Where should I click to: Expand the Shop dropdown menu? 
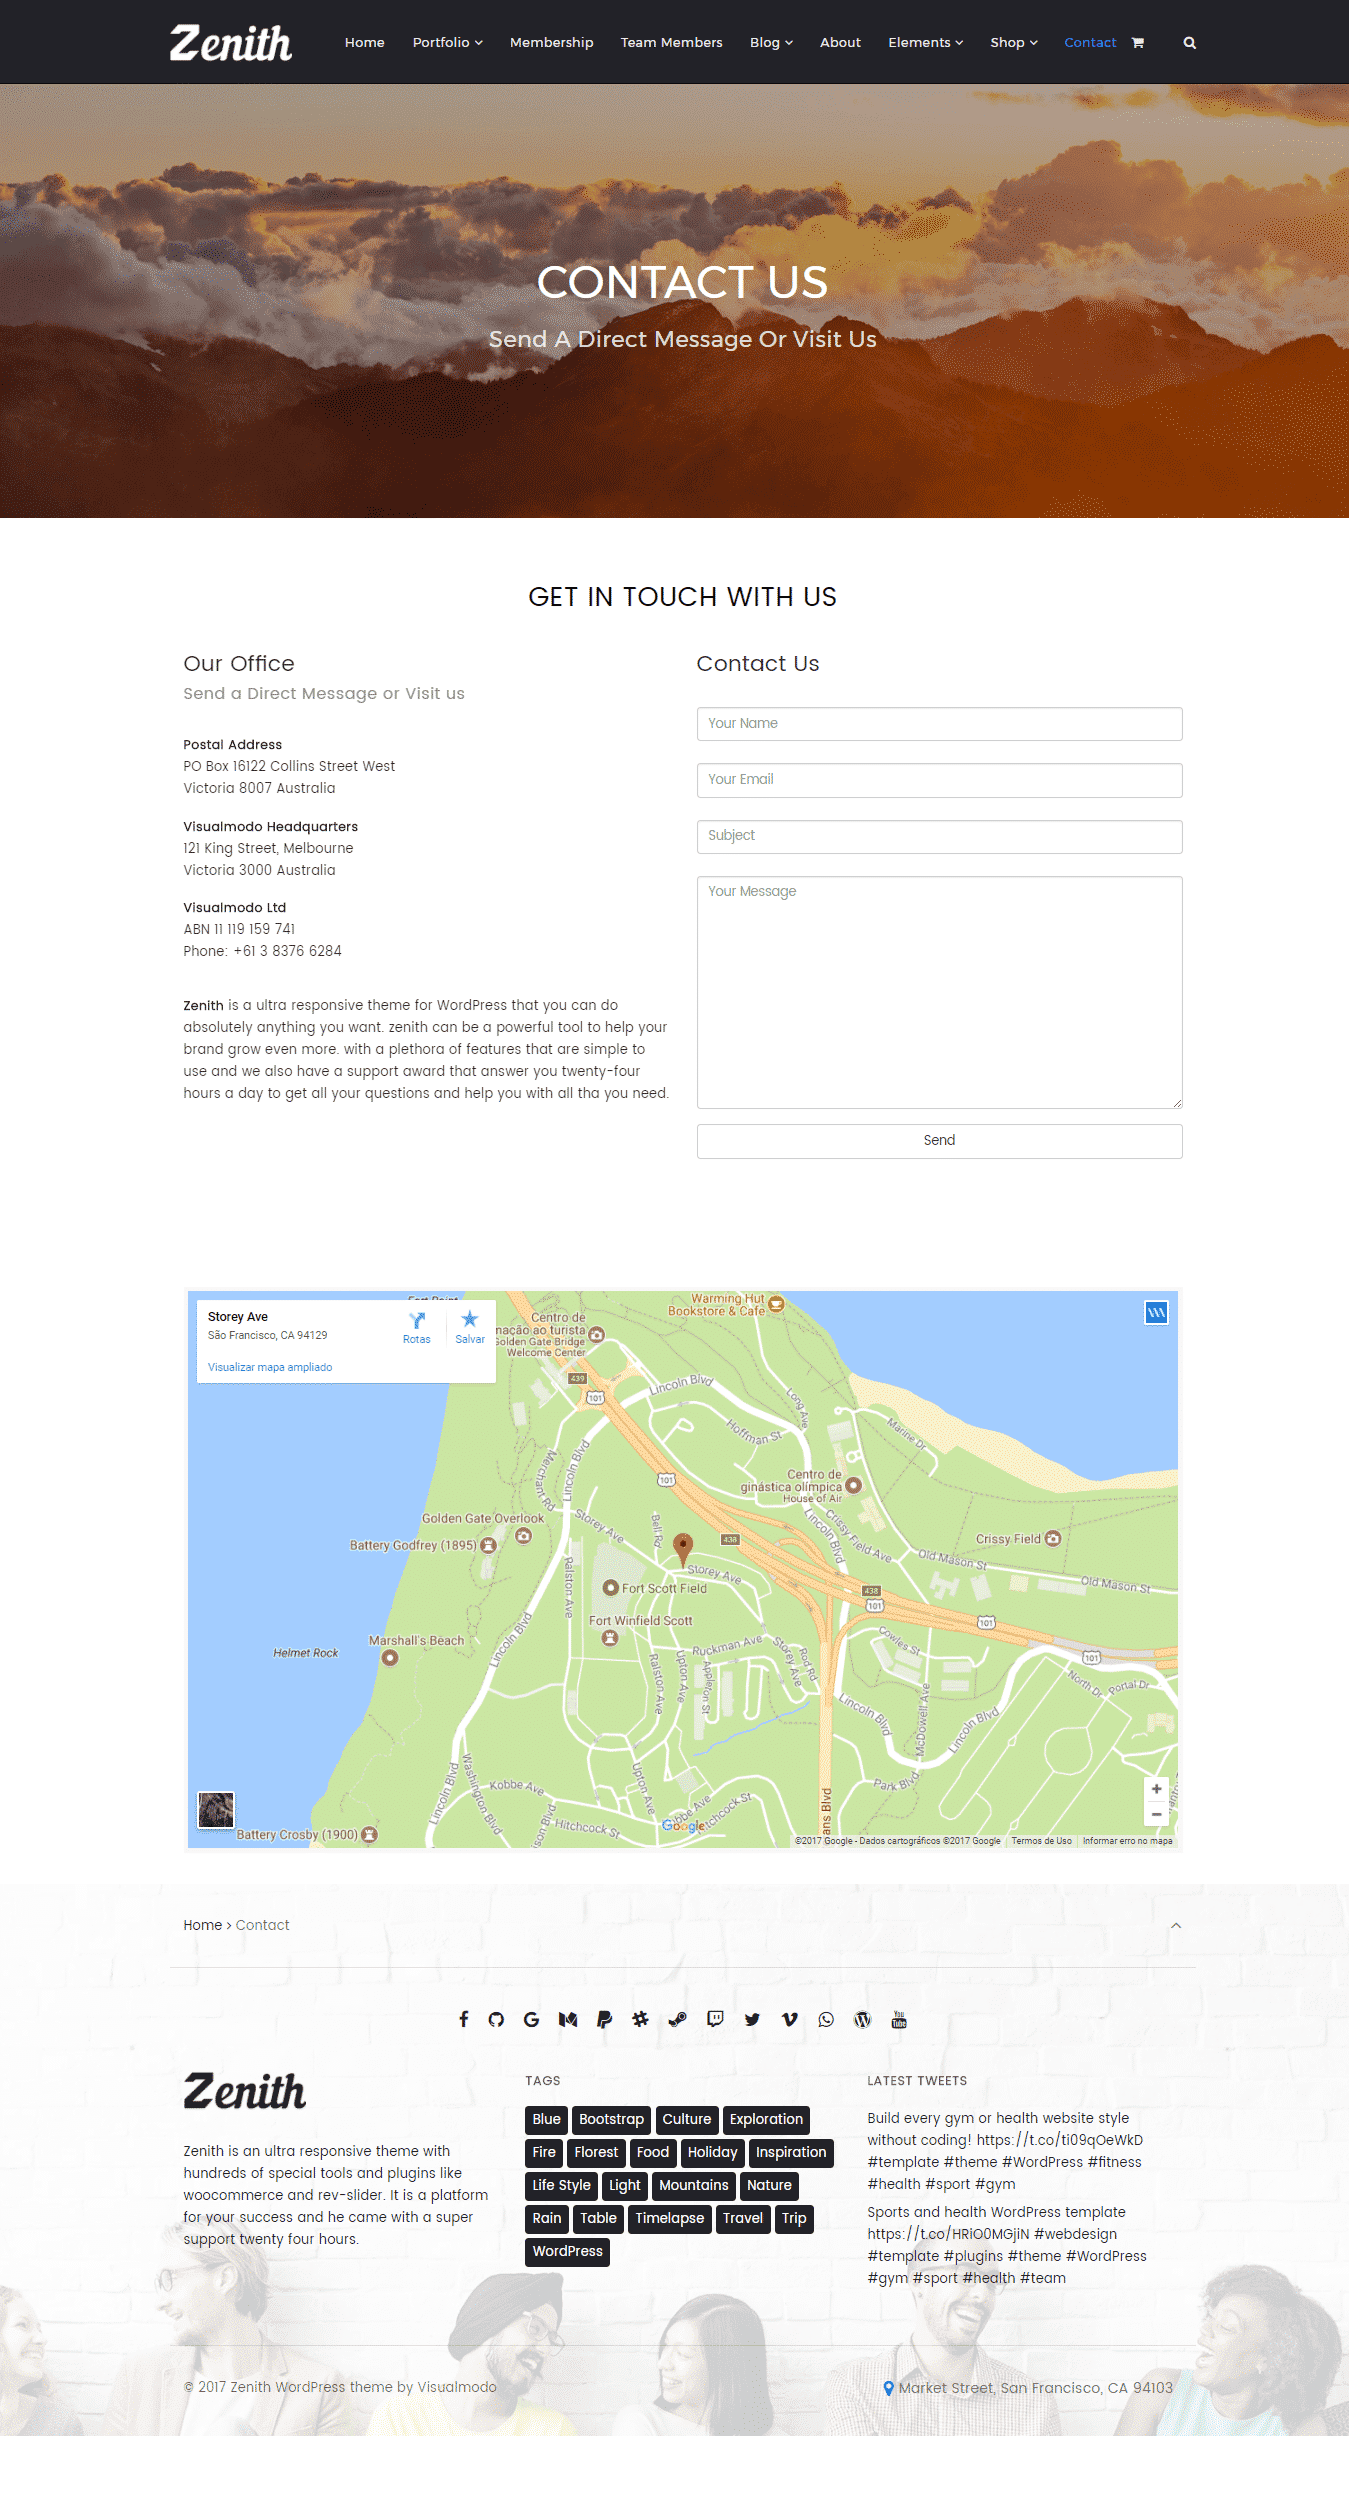coord(1014,43)
